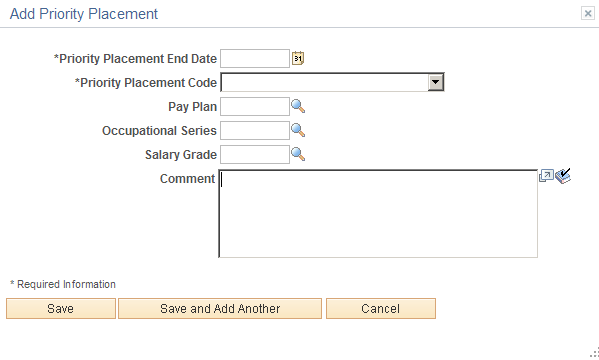Screen dimensions: 599x360
Task: Click Save and Add Another
Action: (x=220, y=308)
